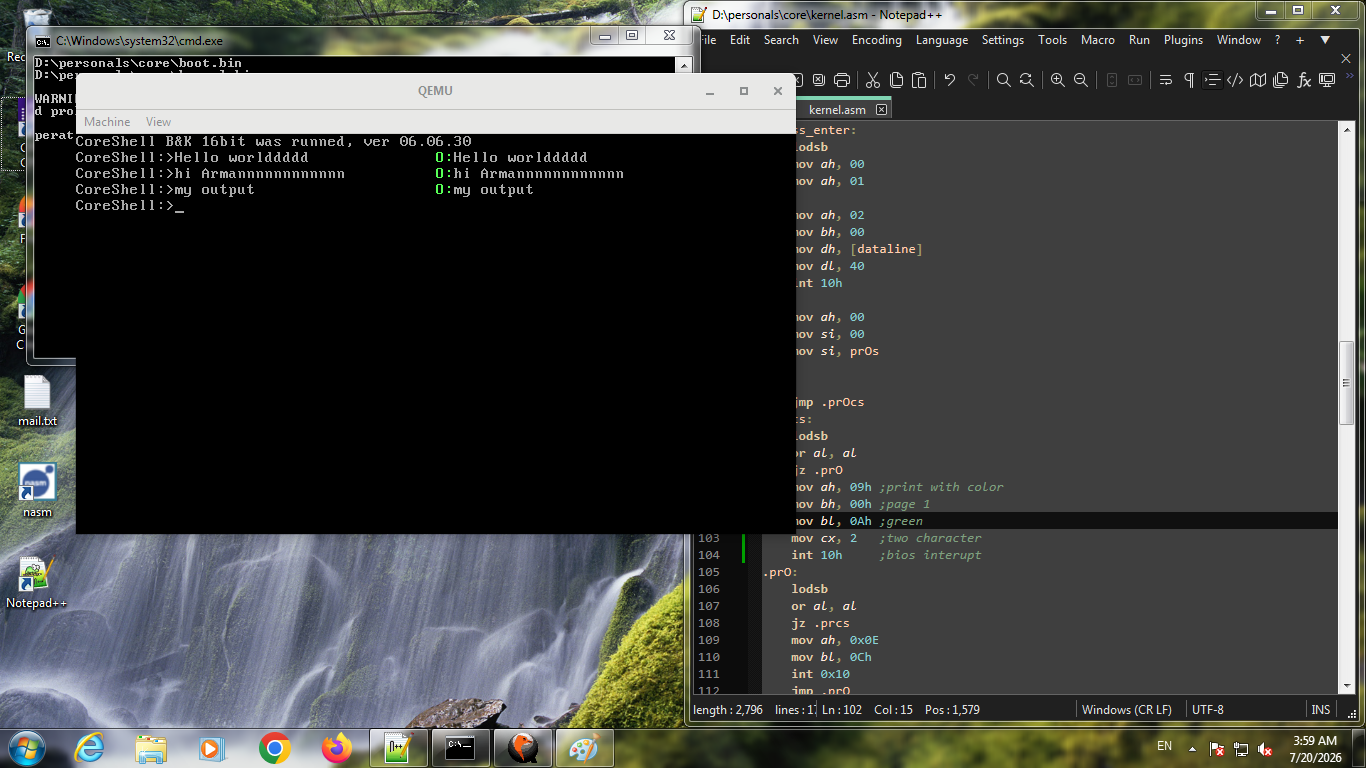Open the Plugins menu
1366x768 pixels.
(1183, 40)
